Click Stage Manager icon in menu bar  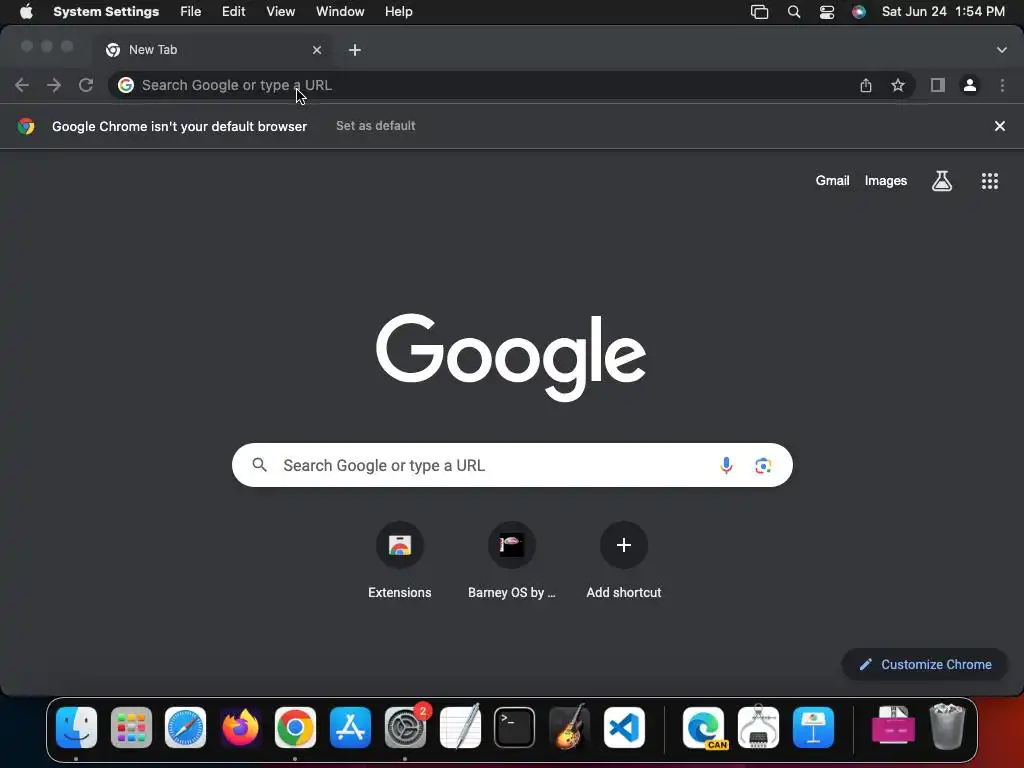tap(759, 12)
